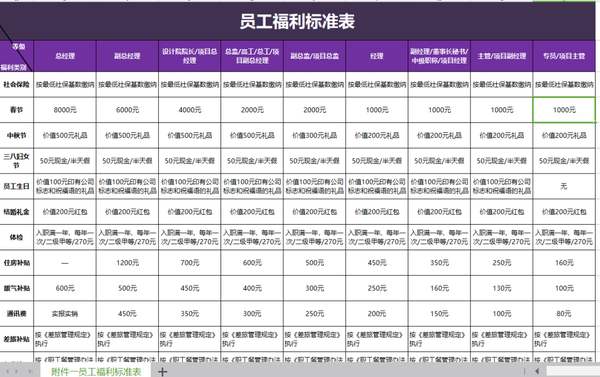Select the title cell 员工福利标准表
Viewport: 600px width, 377px height.
click(x=297, y=21)
